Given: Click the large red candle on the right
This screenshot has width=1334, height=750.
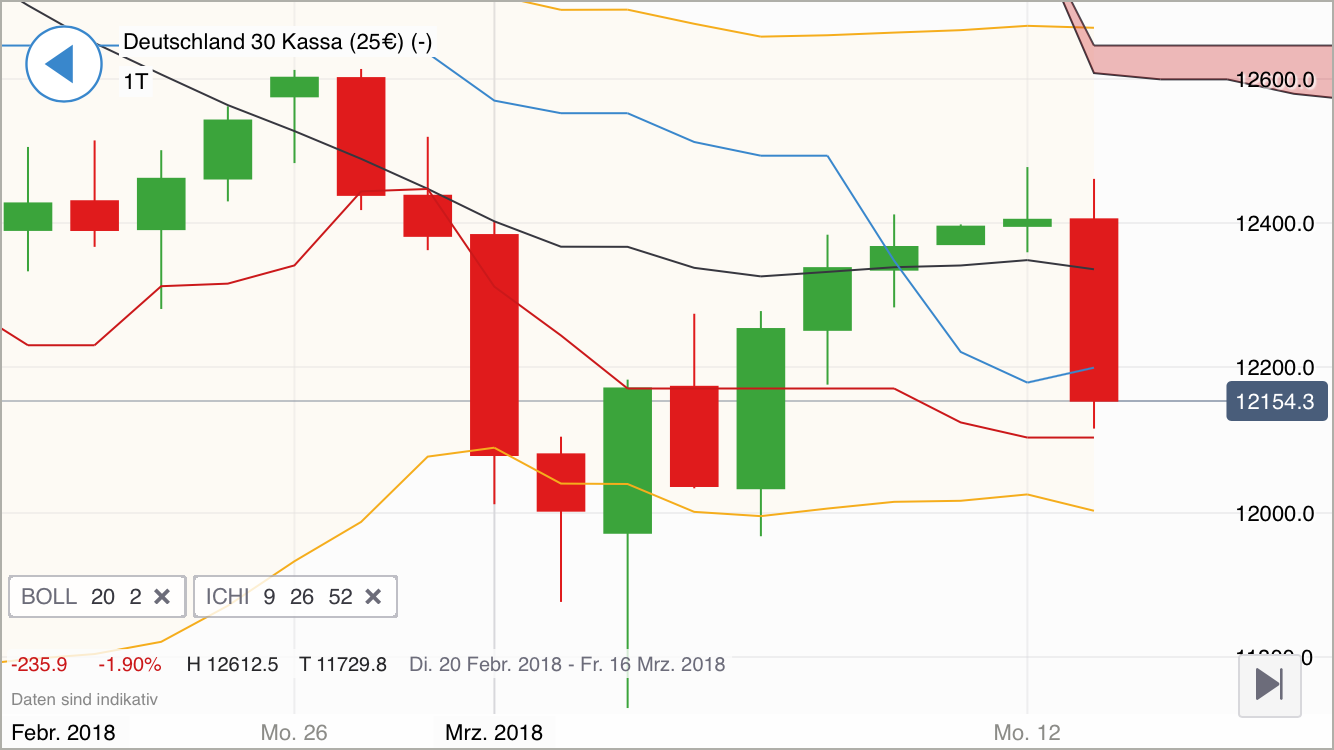Looking at the screenshot, I should [x=1094, y=310].
